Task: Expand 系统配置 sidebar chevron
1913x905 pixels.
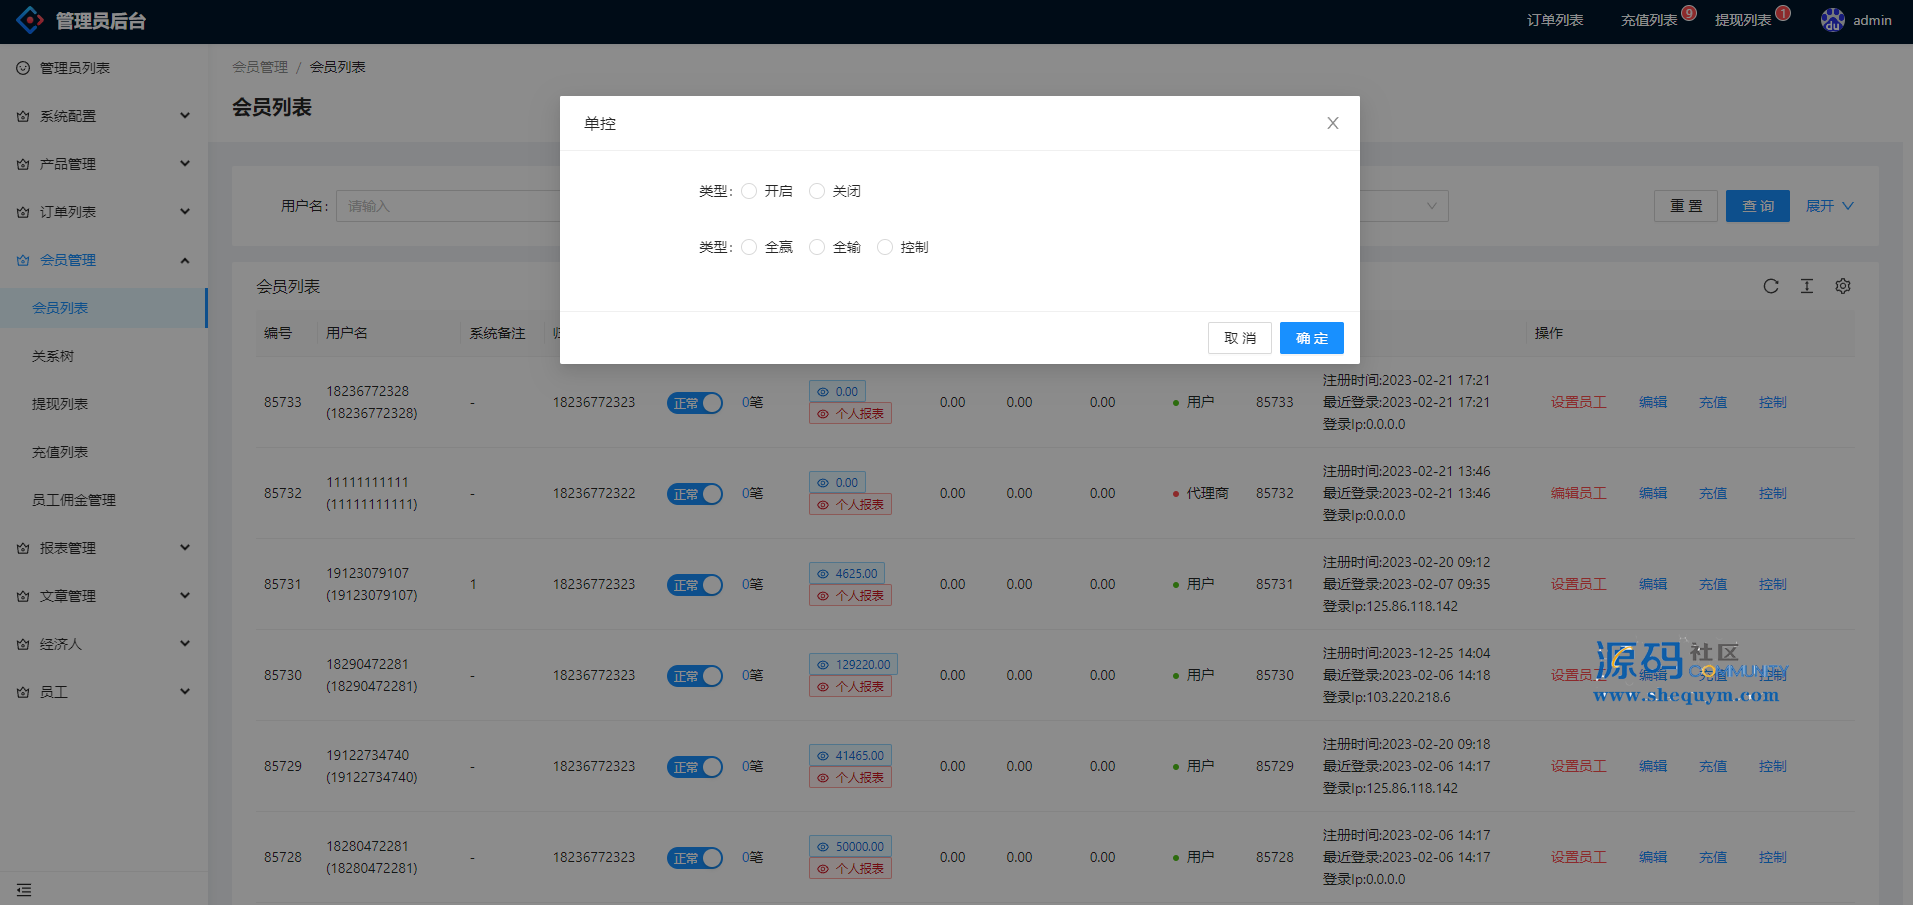Action: (185, 116)
